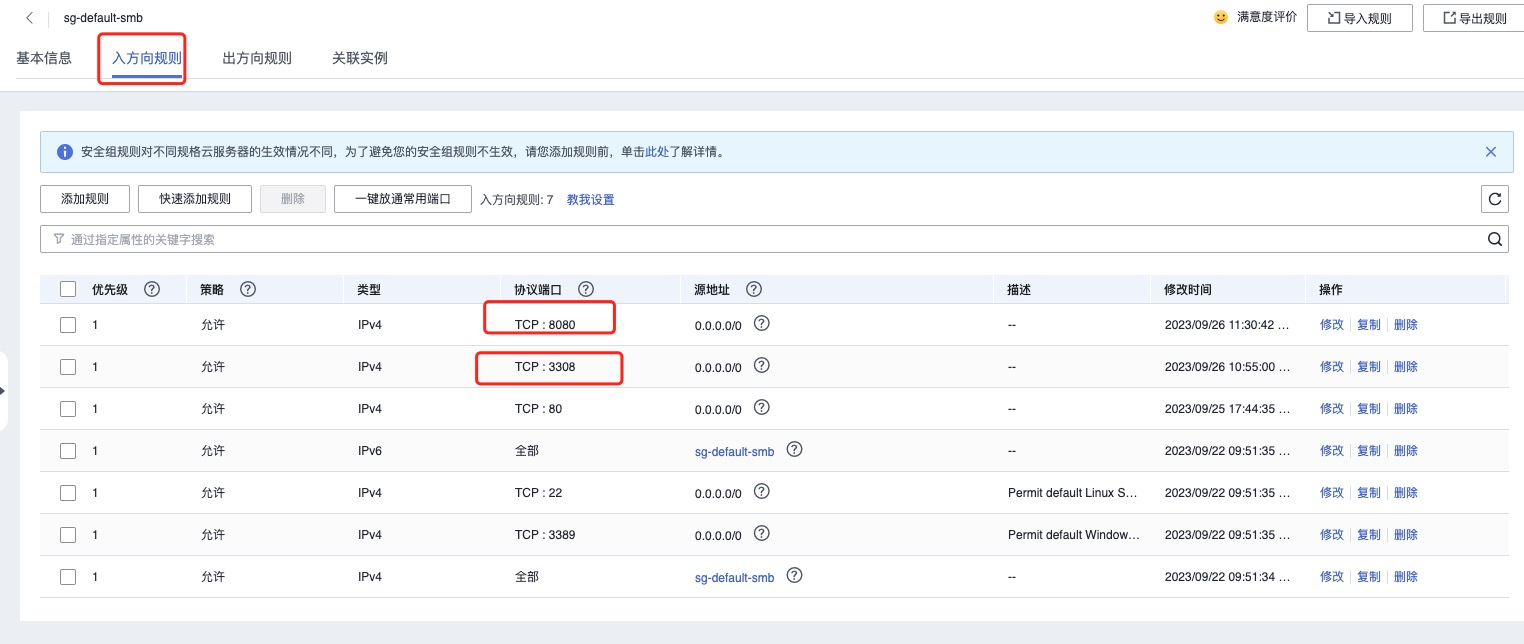Click the refresh icon above the rules table
The image size is (1524, 644).
(x=1494, y=199)
